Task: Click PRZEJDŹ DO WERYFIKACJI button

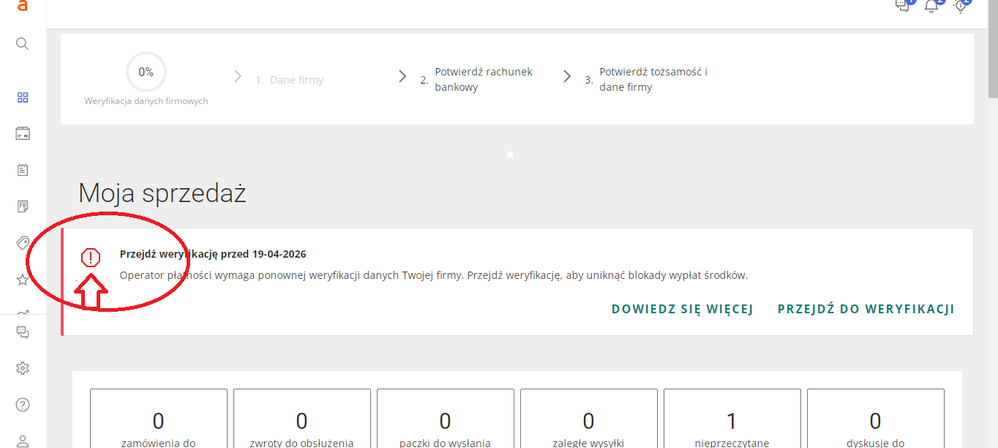Action: tap(865, 309)
